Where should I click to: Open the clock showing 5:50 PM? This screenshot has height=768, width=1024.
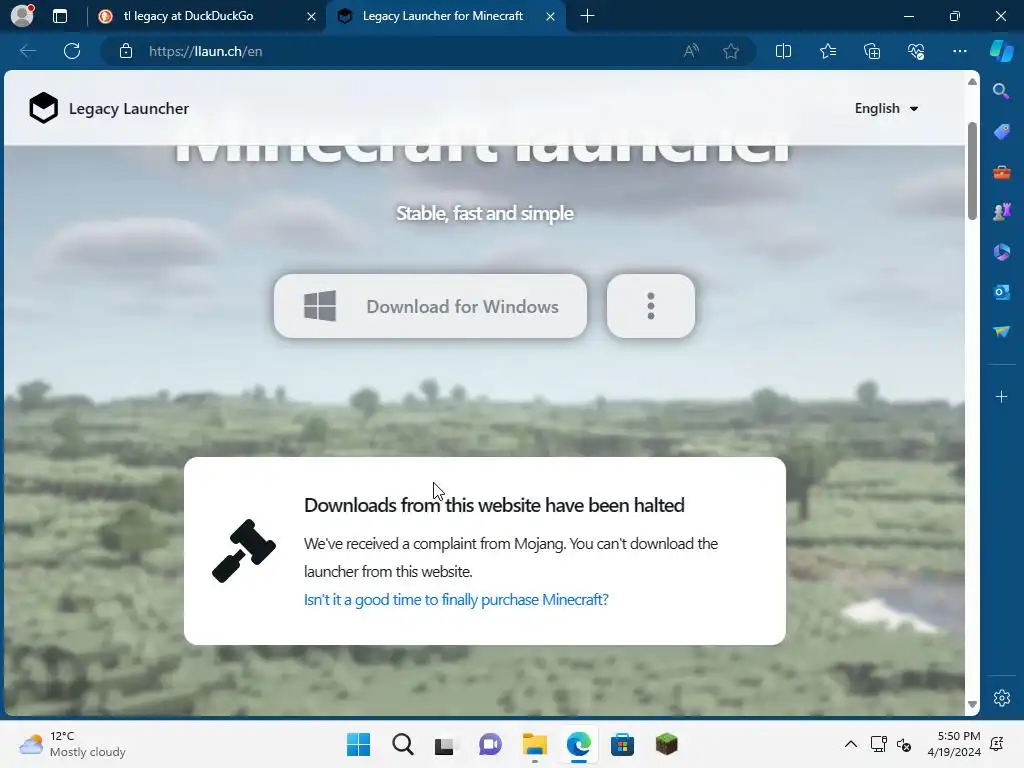pos(953,744)
